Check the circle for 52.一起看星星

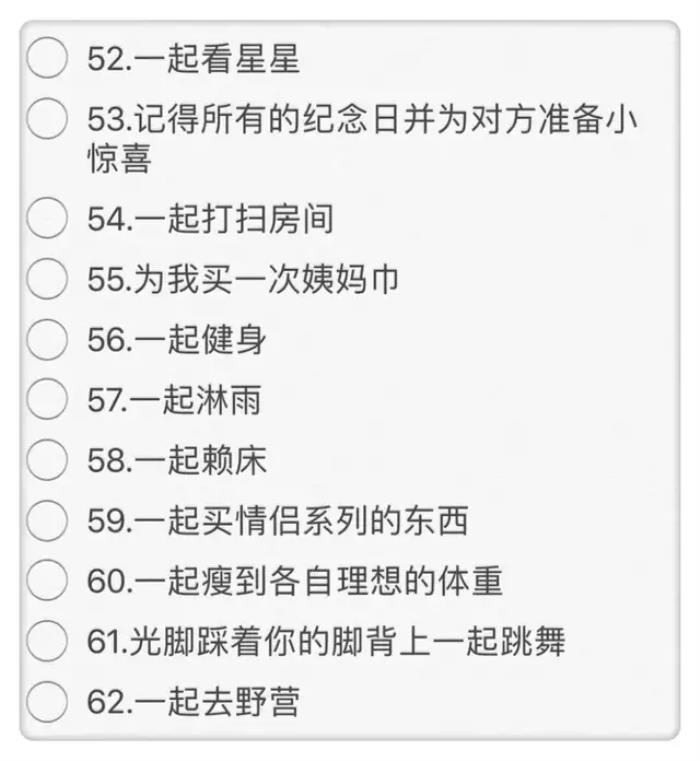(46, 59)
